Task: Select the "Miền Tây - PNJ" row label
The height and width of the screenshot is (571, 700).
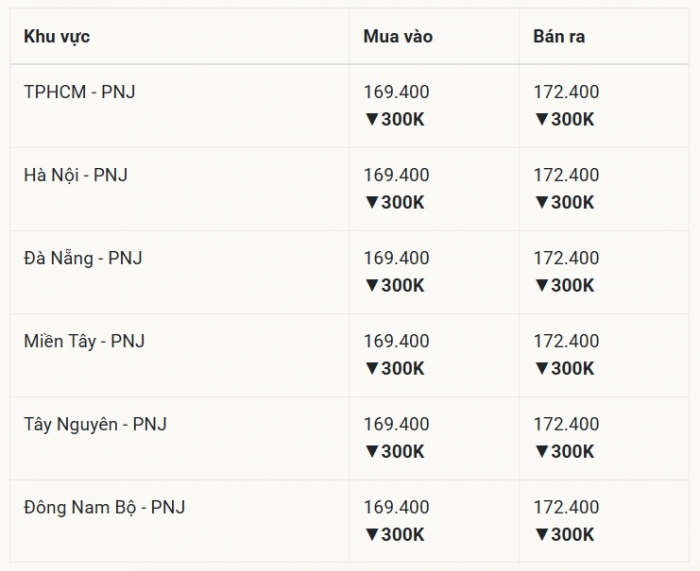Action: click(x=84, y=341)
